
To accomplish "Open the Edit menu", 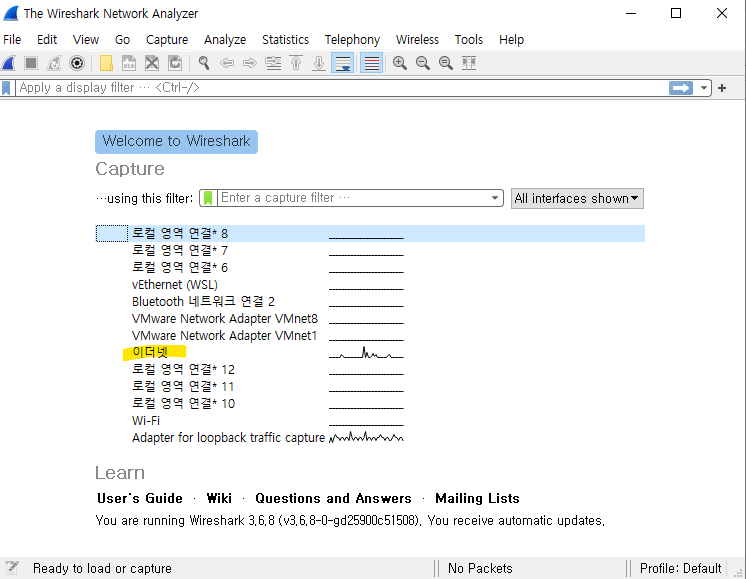I will click(47, 39).
